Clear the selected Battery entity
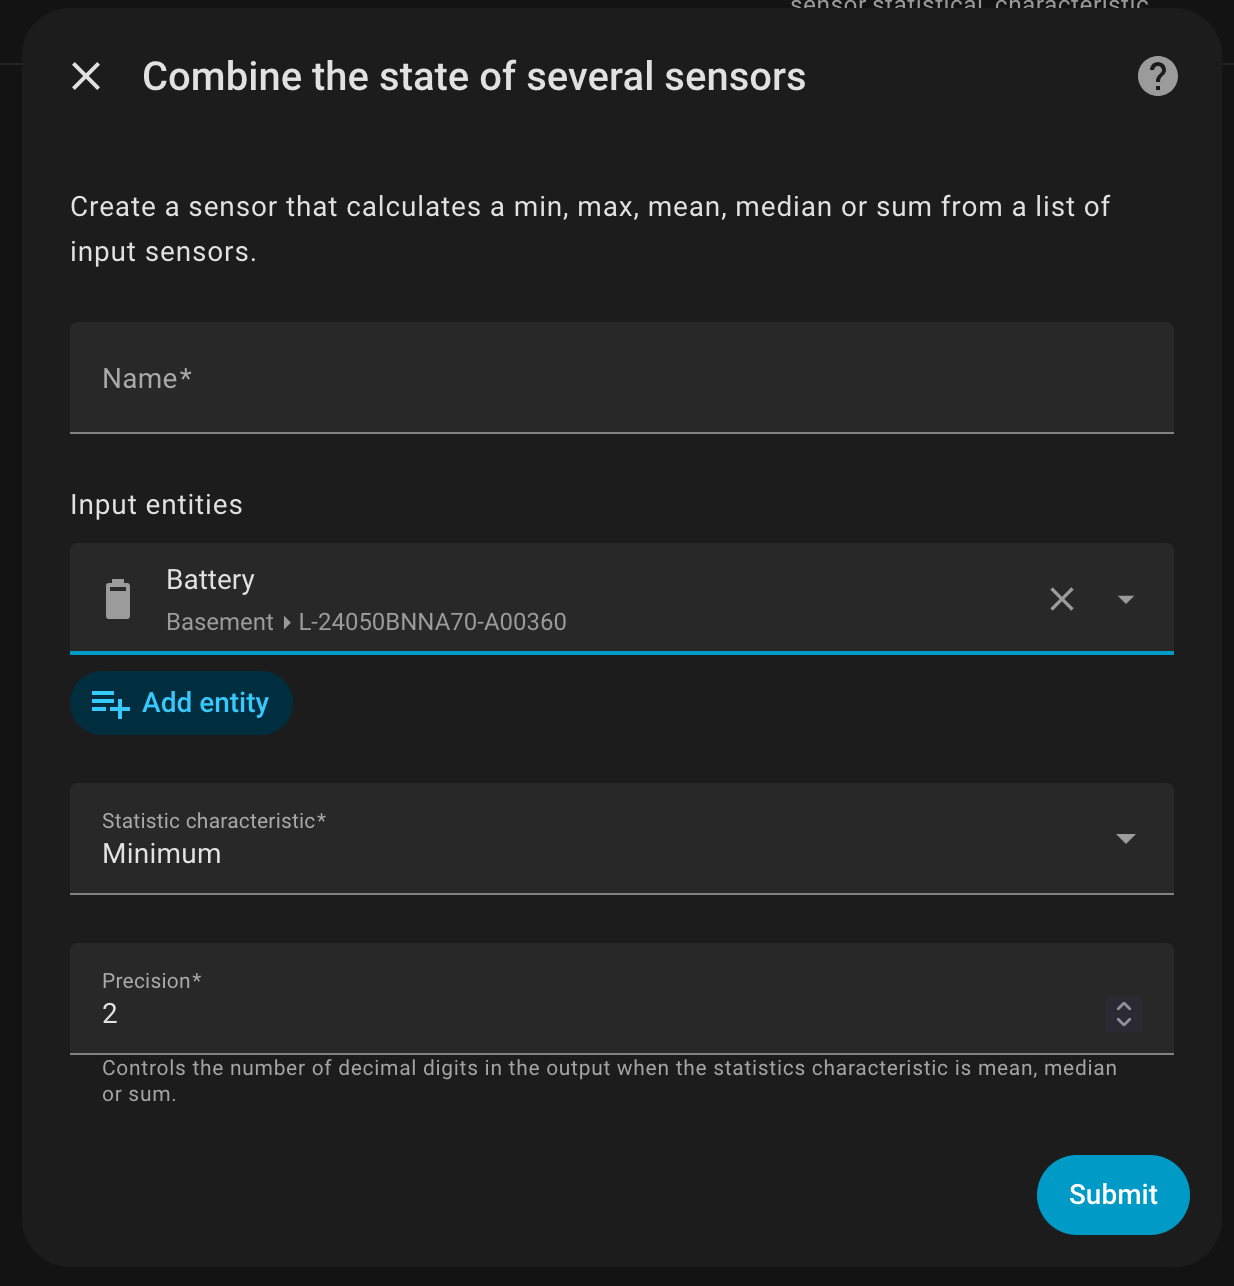 click(x=1062, y=599)
